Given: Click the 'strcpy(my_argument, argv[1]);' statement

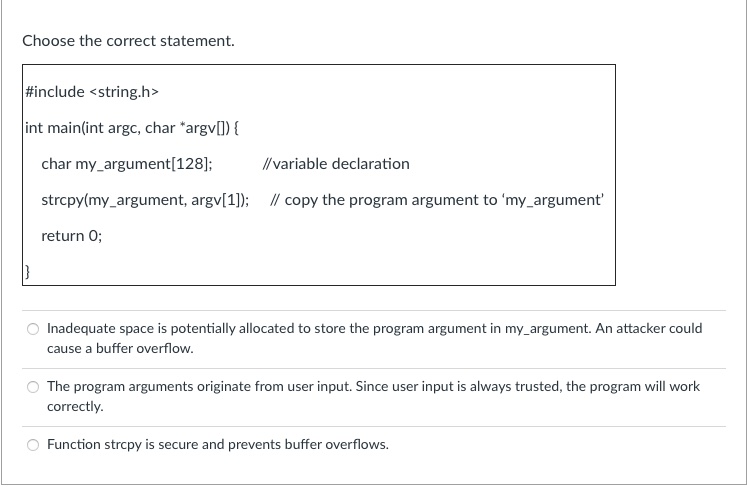Looking at the screenshot, I should click(x=145, y=200).
